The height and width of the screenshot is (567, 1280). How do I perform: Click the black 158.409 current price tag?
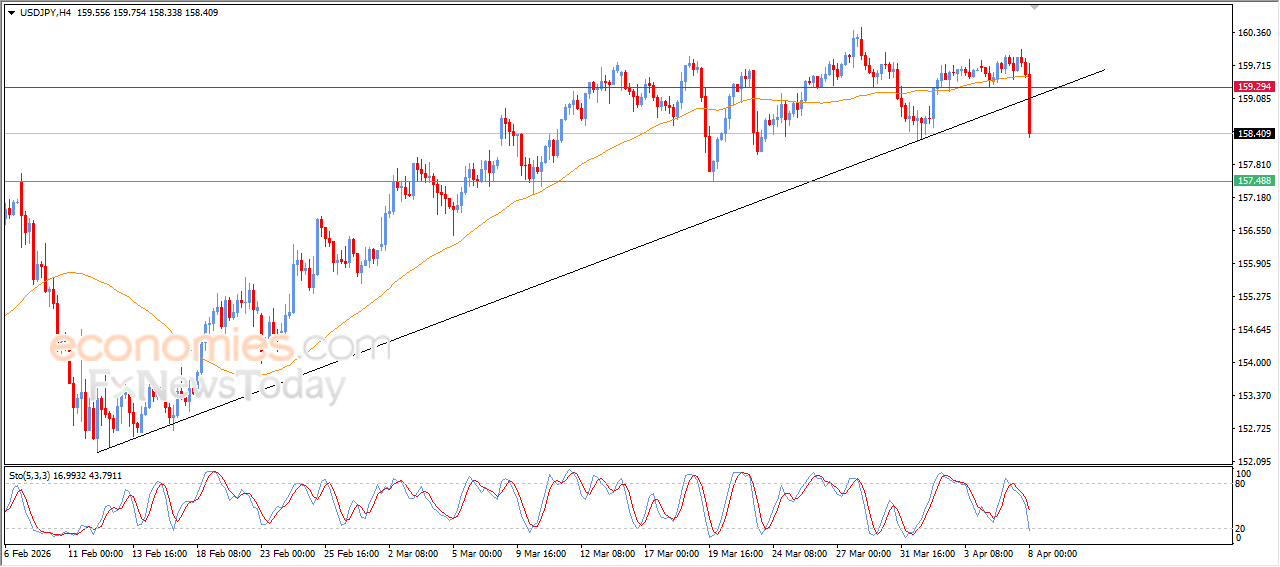click(x=1254, y=133)
